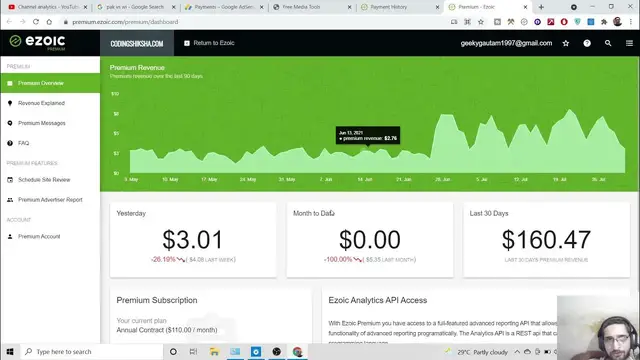Click the Month to Date $0.00 value
This screenshot has width=640, height=360.
click(369, 240)
